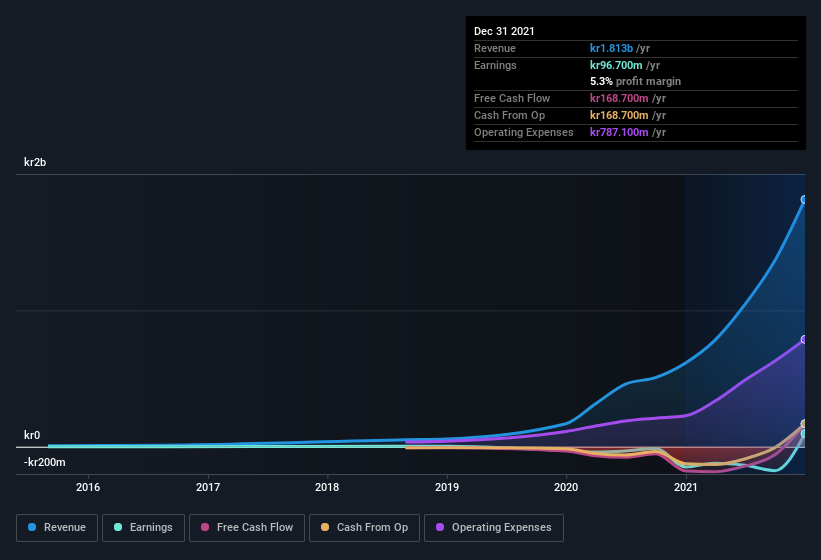Image resolution: width=821 pixels, height=560 pixels.
Task: Click the Earnings tooltip row label
Action: 495,65
